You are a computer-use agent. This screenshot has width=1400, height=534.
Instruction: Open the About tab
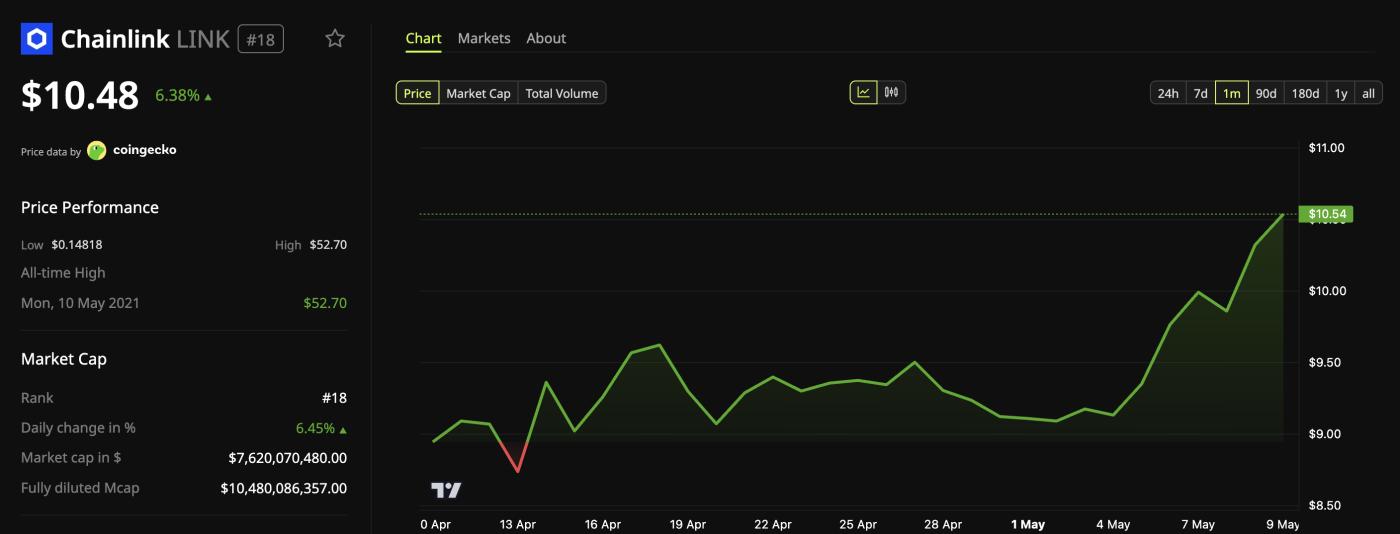pyautogui.click(x=546, y=38)
